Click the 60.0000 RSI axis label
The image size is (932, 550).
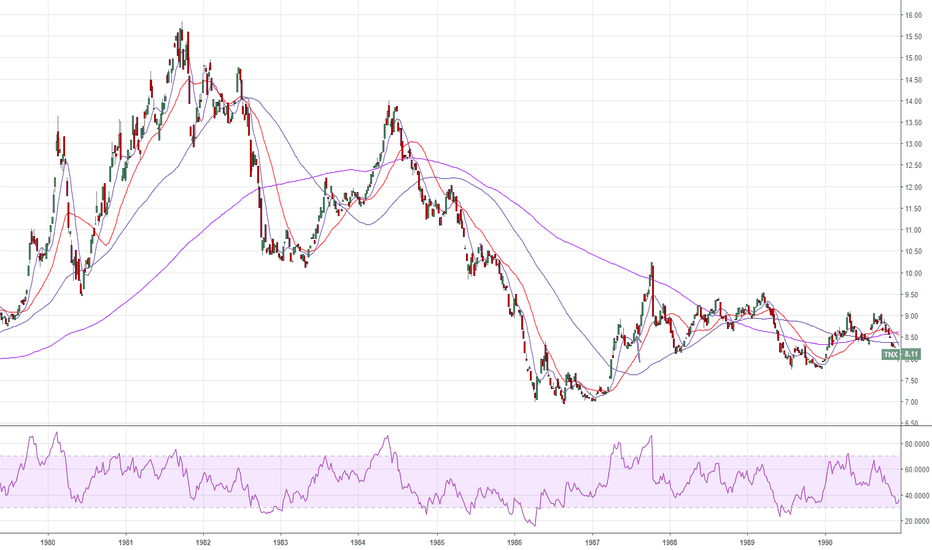(917, 470)
